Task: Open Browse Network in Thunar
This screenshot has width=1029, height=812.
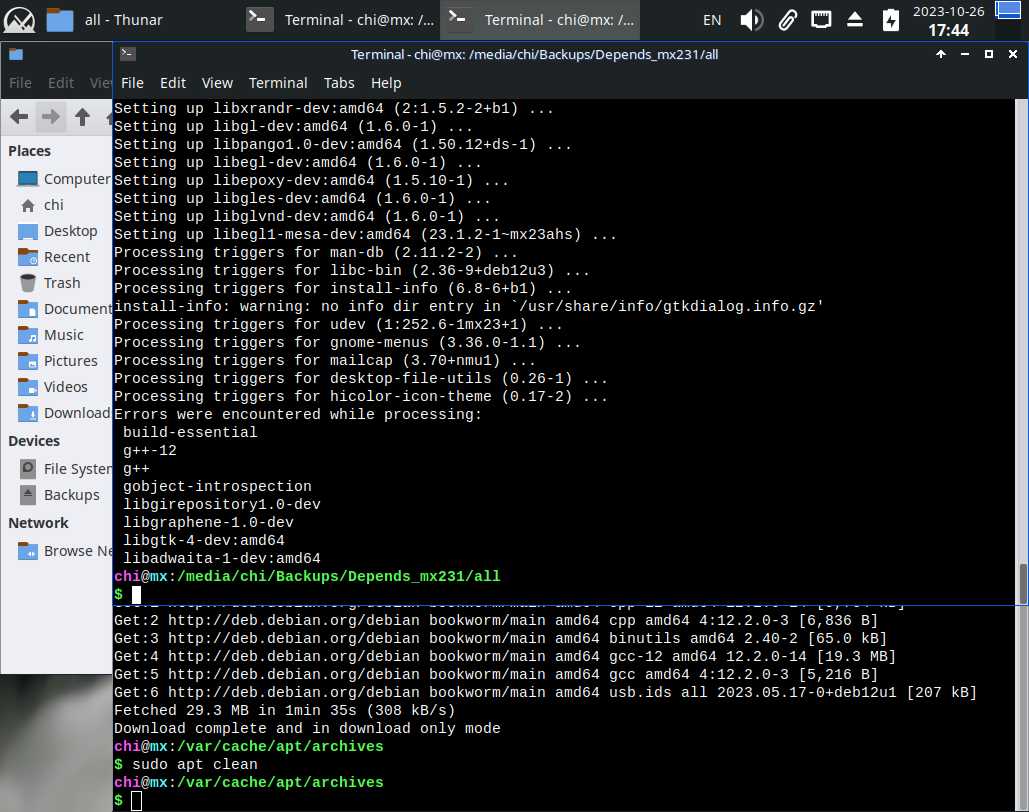Action: 64,551
